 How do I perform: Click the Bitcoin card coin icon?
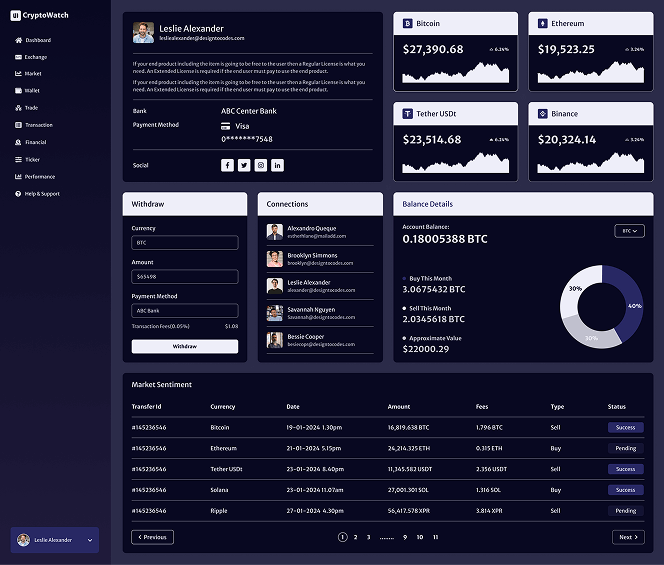pos(408,23)
